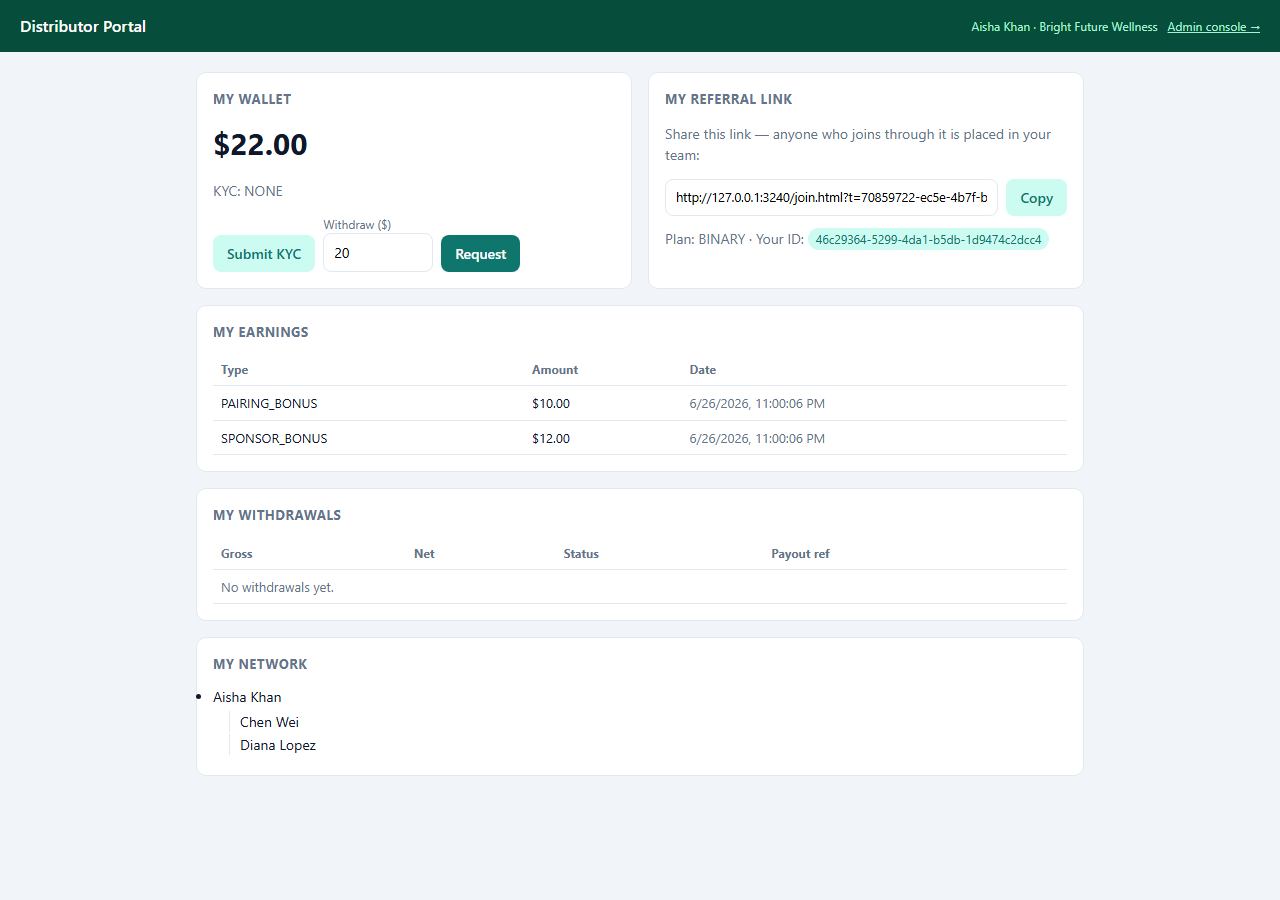This screenshot has width=1280, height=900.
Task: Click the PAIRING_BONUS row date cell
Action: click(757, 404)
